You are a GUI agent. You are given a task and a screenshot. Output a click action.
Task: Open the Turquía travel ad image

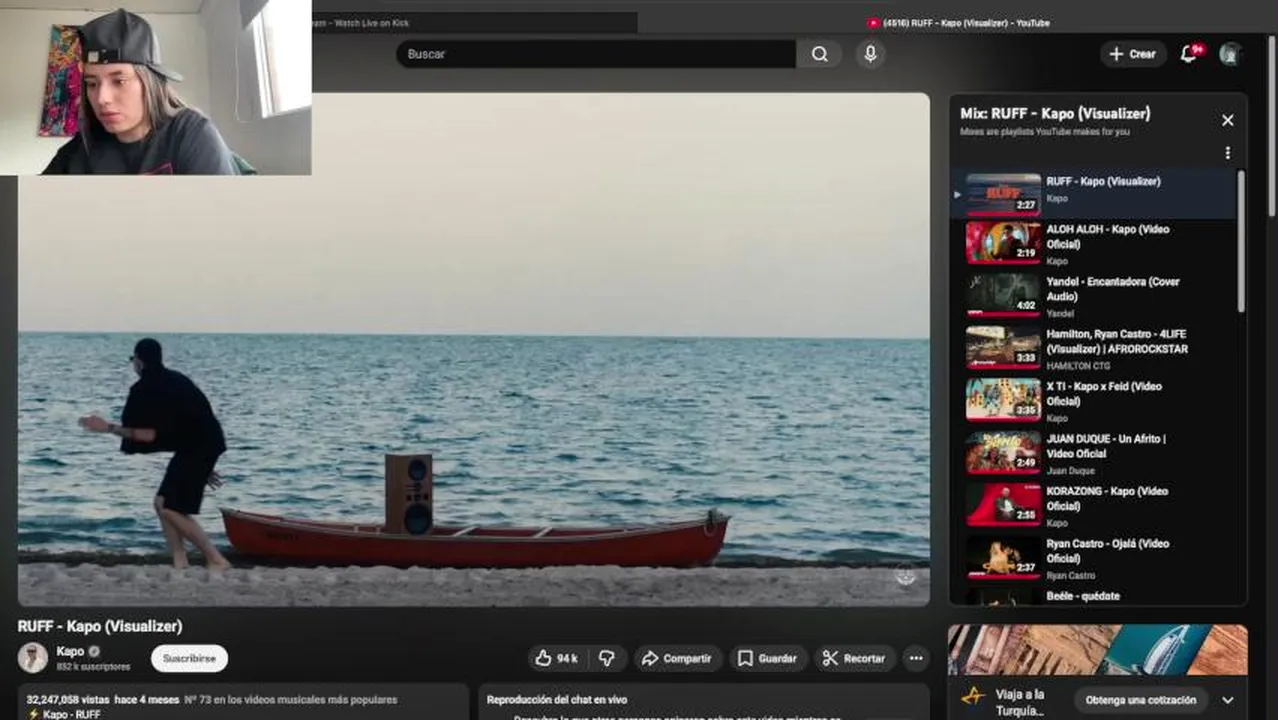[1097, 650]
